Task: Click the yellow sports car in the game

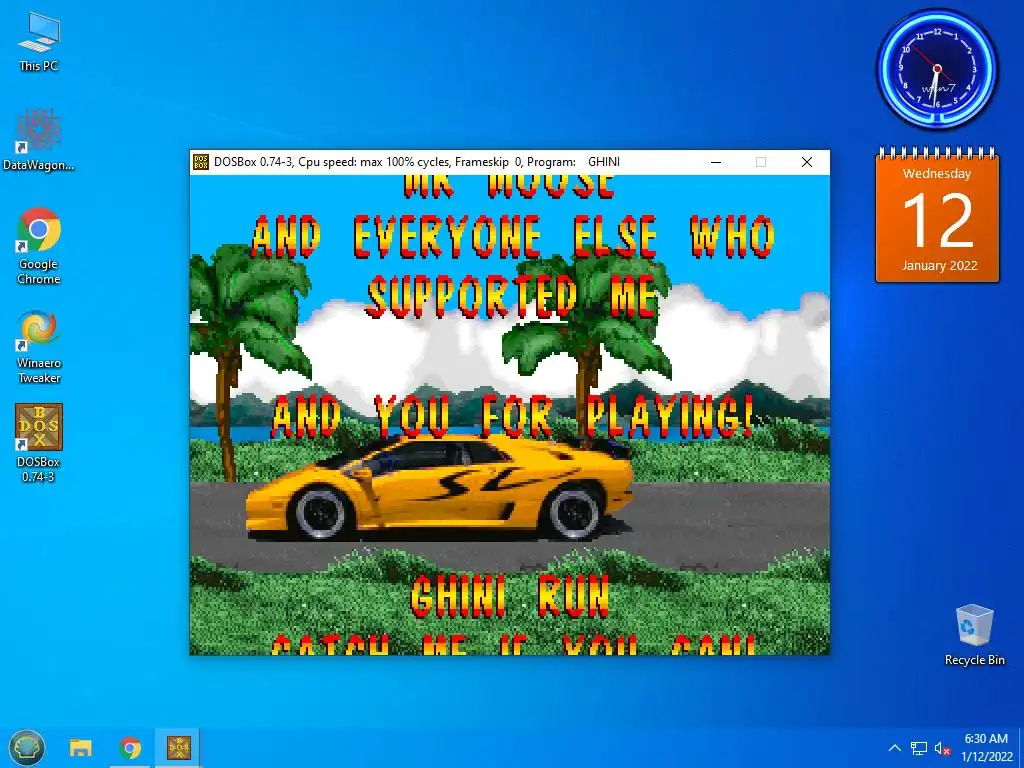Action: (439, 488)
